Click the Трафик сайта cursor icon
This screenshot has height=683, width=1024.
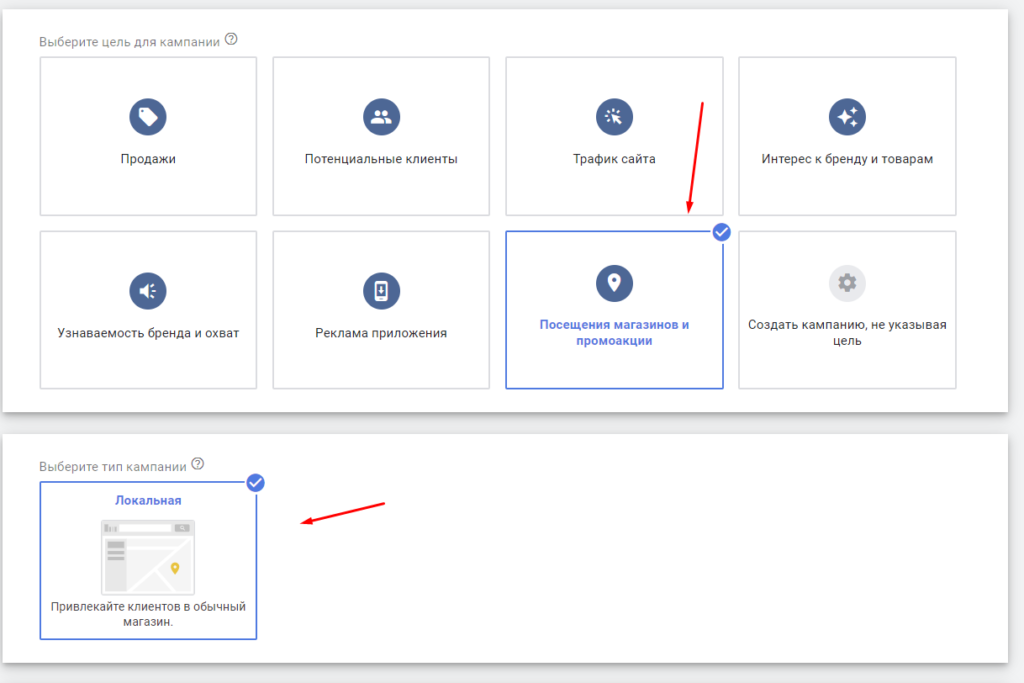tap(614, 117)
